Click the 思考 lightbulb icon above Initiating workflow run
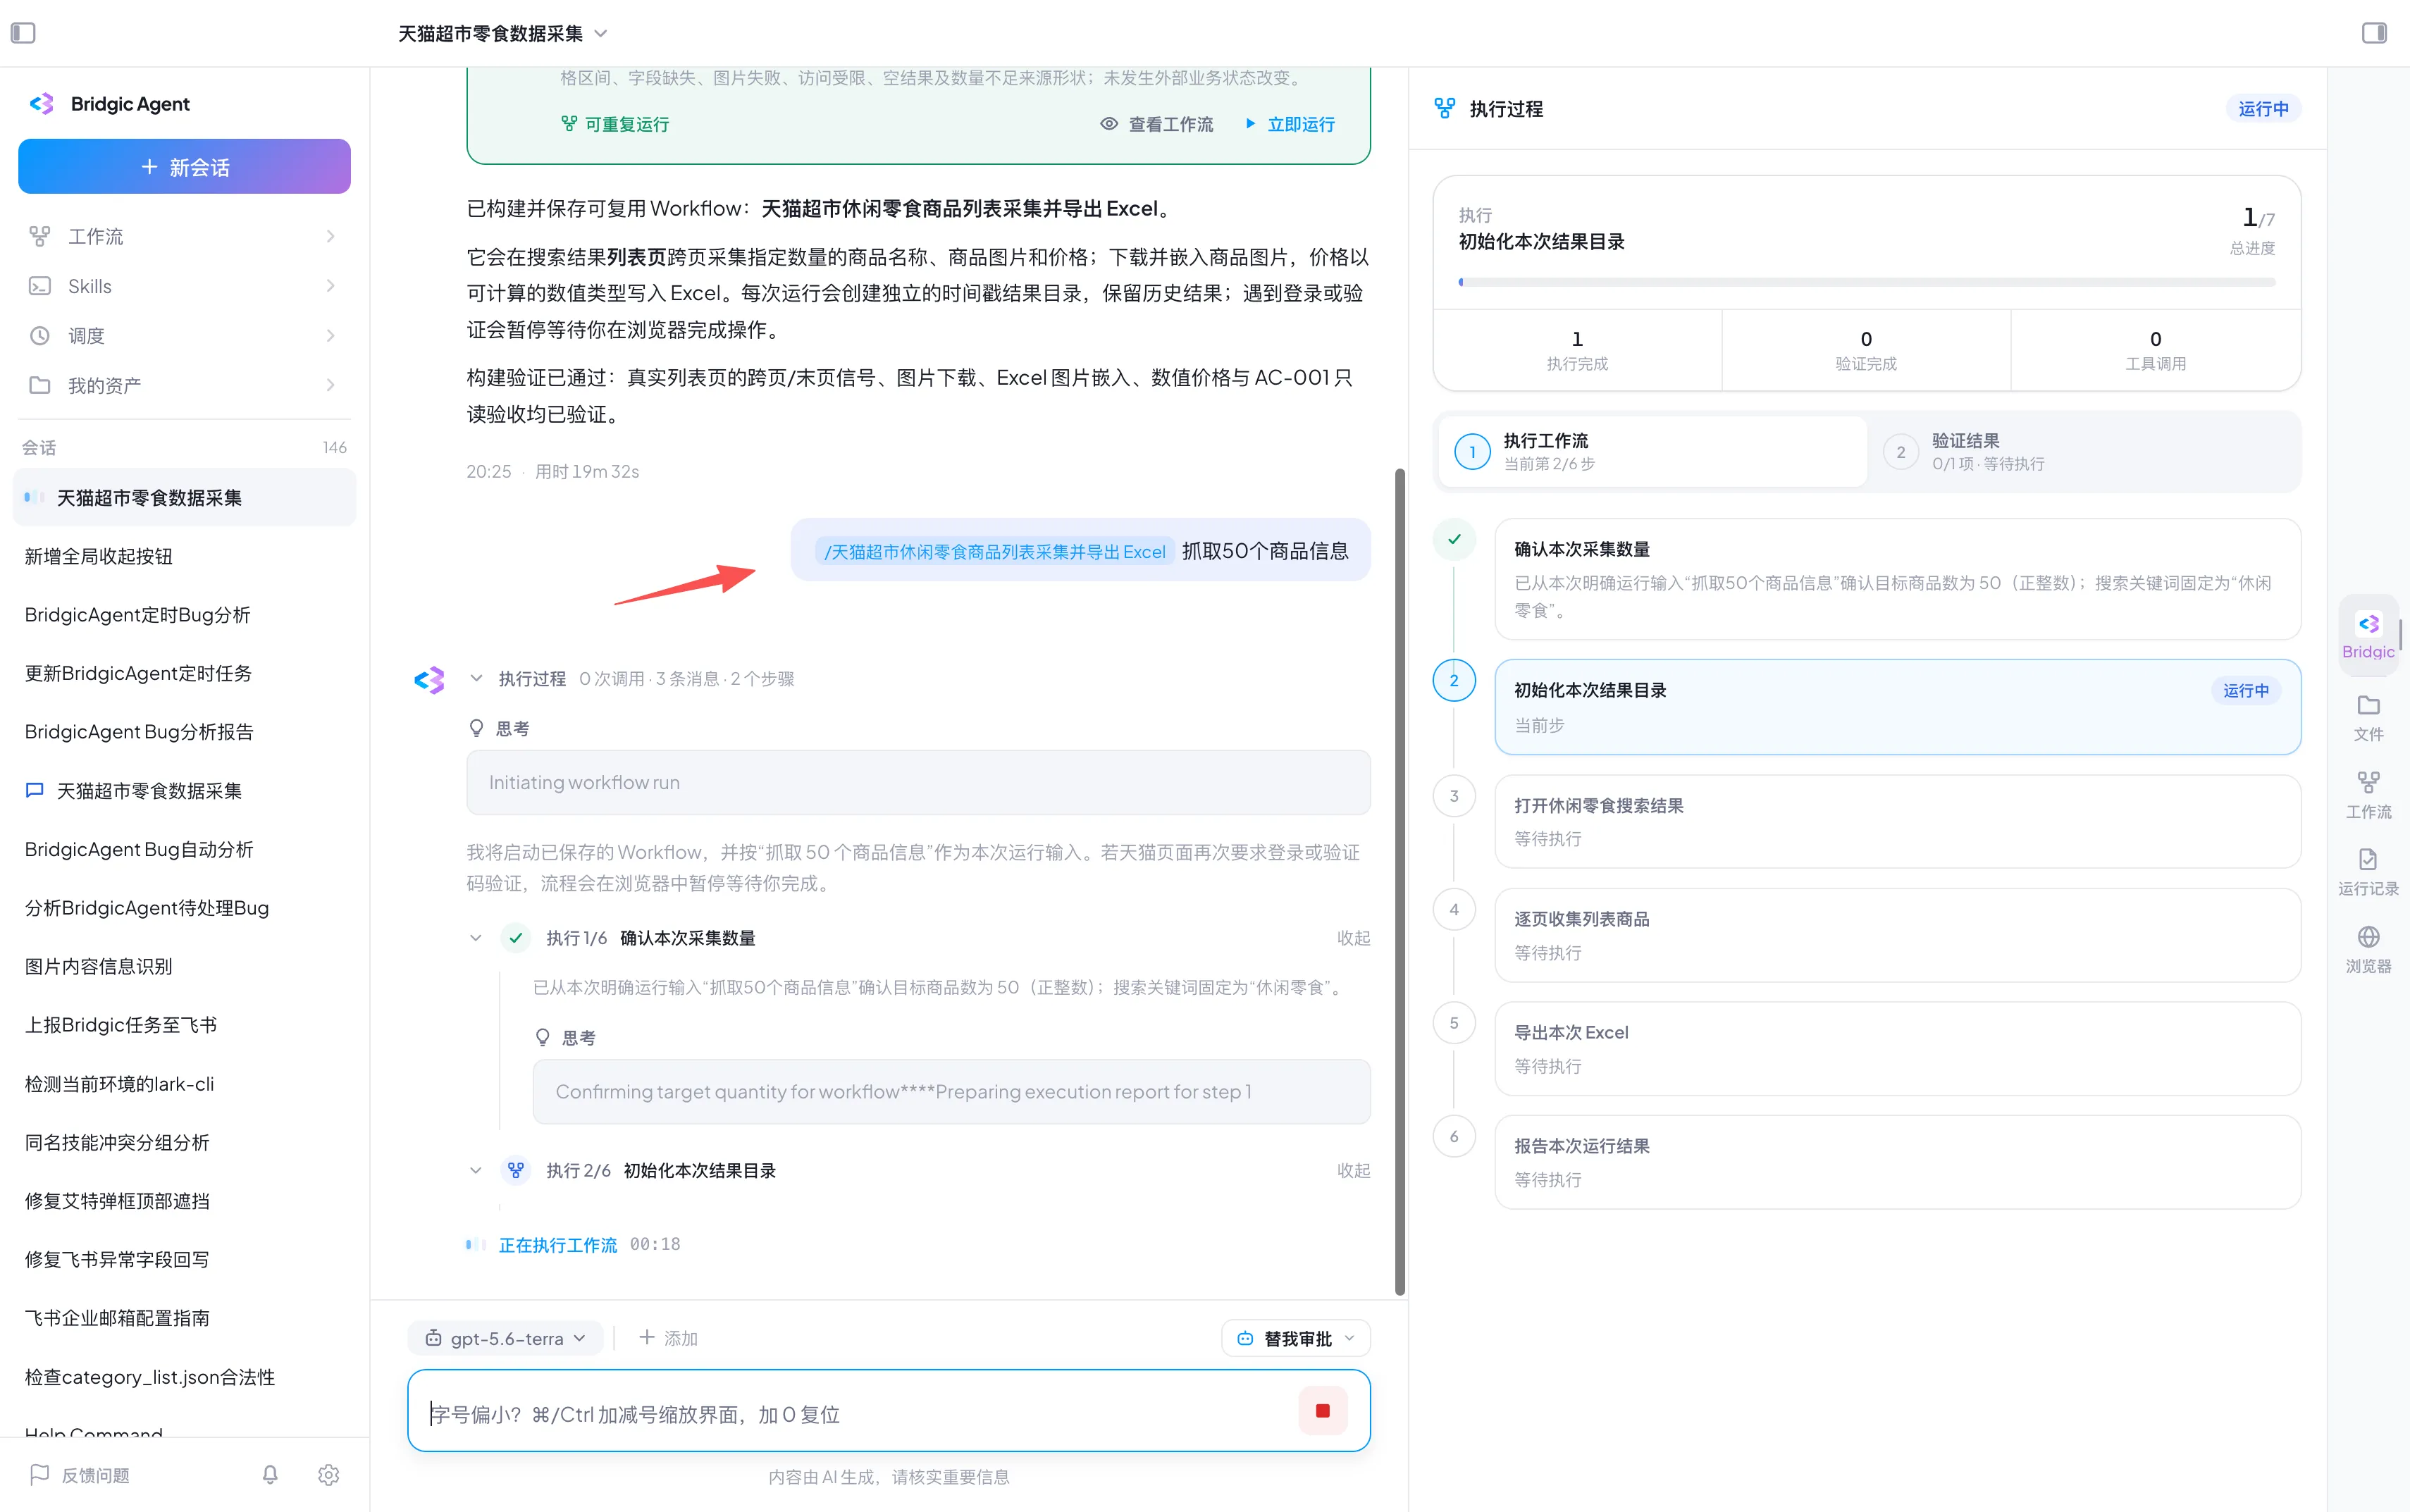 click(477, 728)
